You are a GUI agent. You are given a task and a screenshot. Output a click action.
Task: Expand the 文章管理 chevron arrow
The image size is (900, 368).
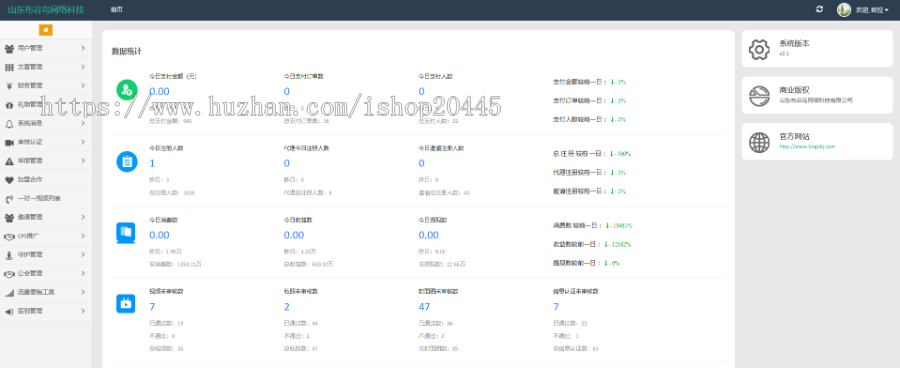tap(83, 67)
